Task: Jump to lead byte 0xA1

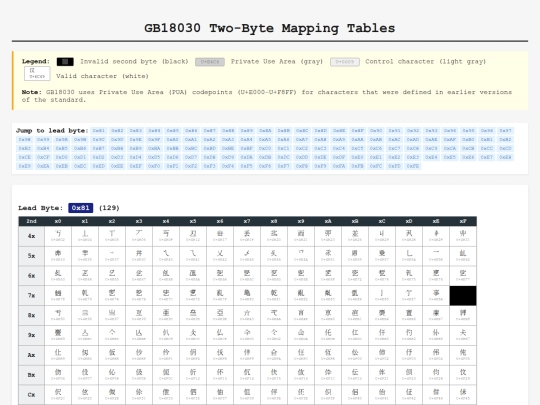Action: [x=191, y=139]
